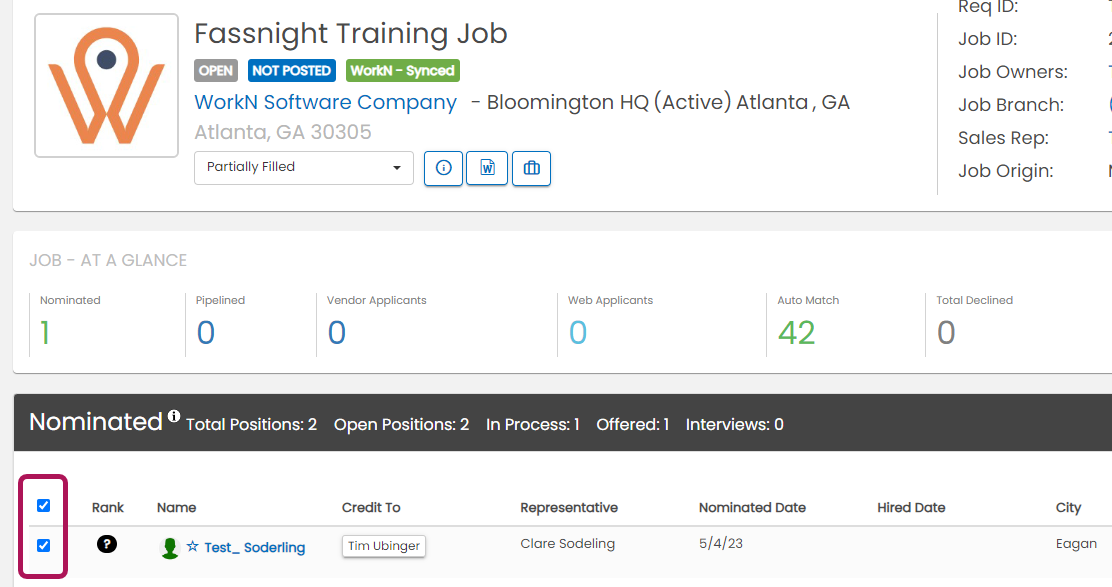The image size is (1112, 587).
Task: Click the Job ID label
Action: coord(988,39)
